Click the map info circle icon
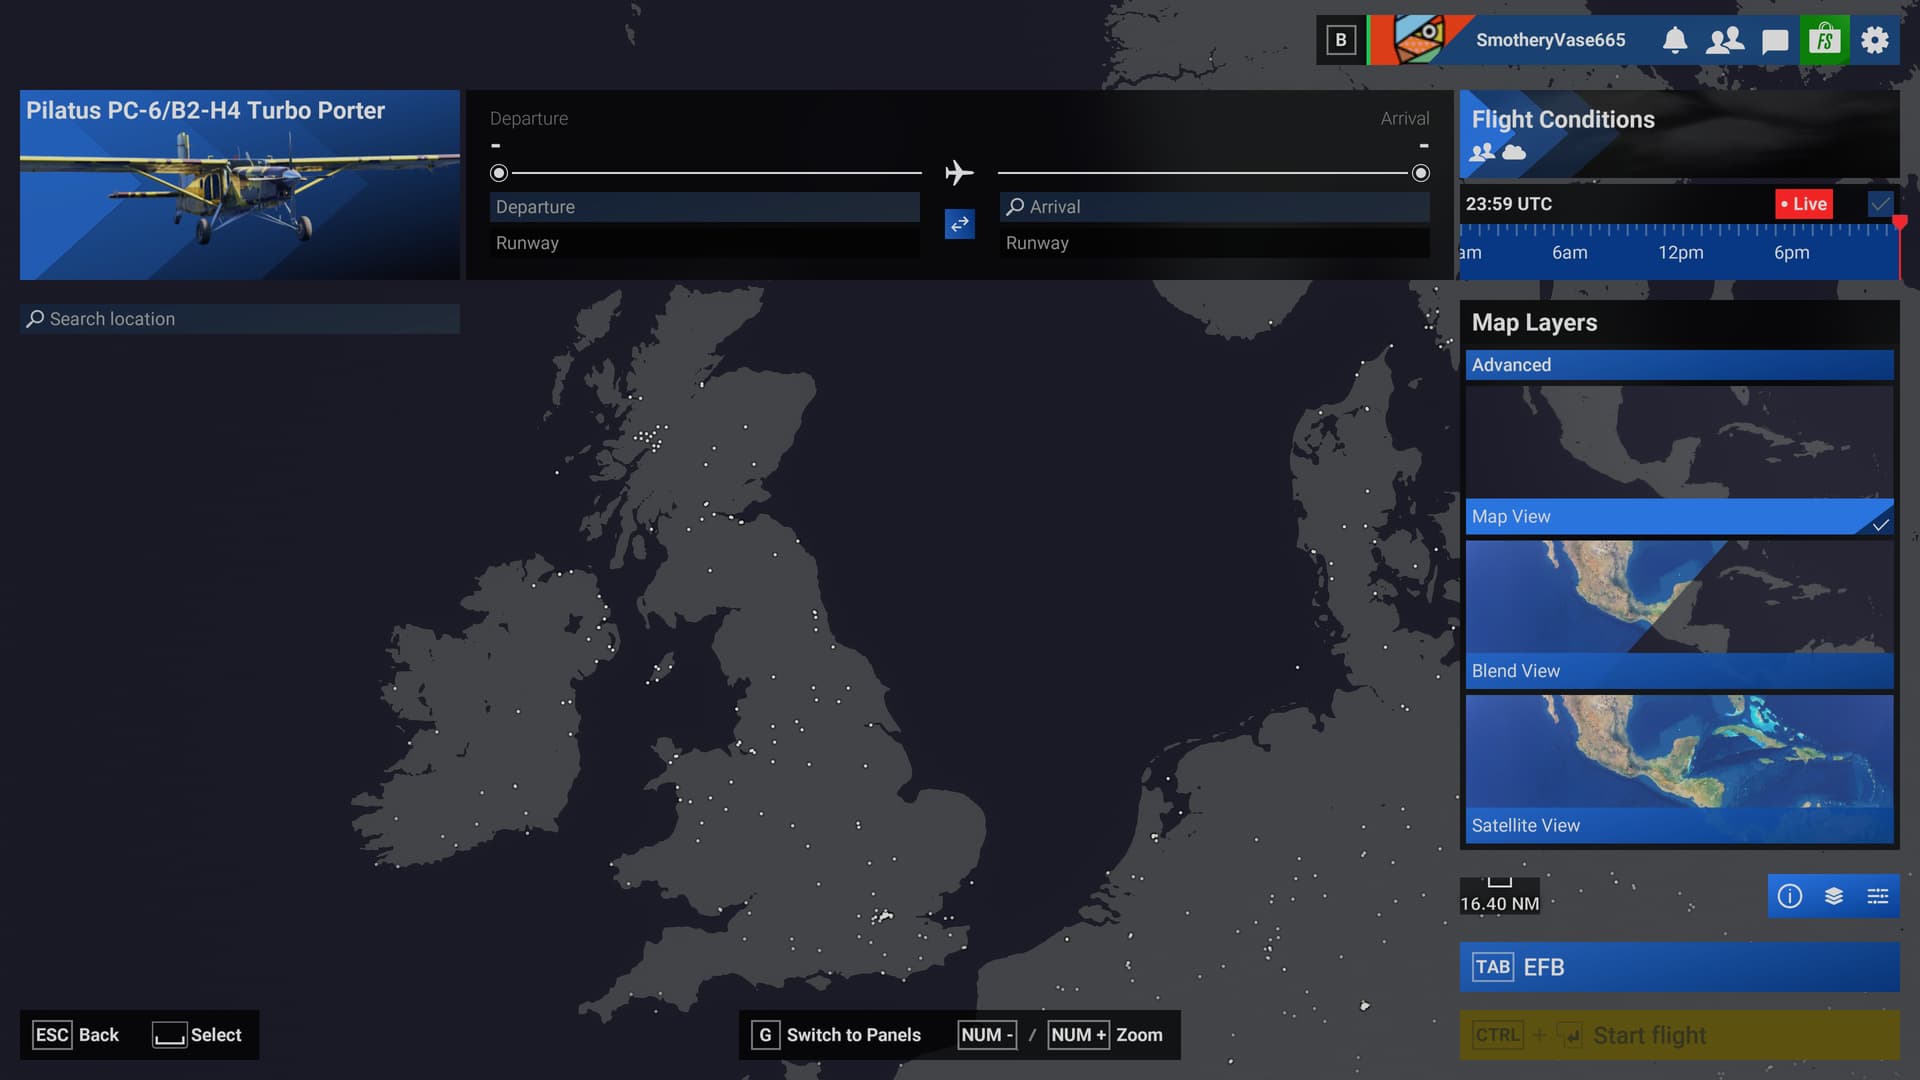Screen dimensions: 1920x1080 pos(1789,896)
